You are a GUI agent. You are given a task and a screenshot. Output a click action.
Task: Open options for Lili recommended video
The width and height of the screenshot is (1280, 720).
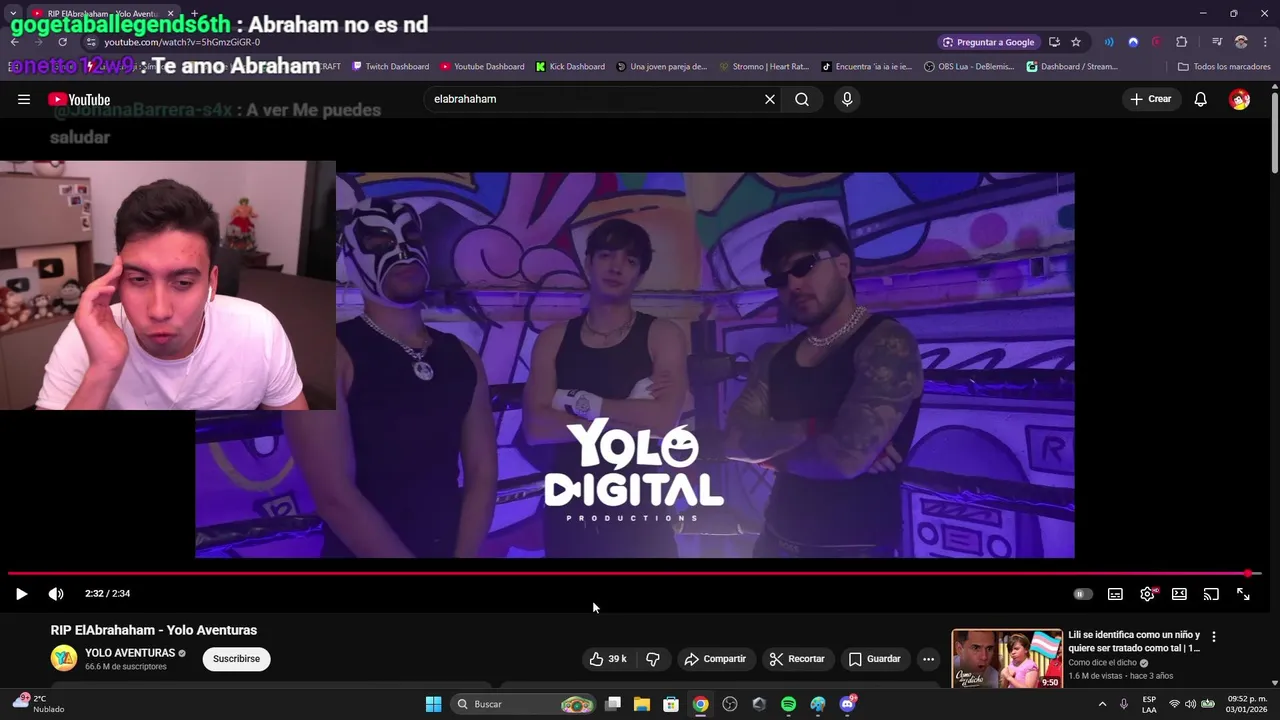click(1214, 637)
